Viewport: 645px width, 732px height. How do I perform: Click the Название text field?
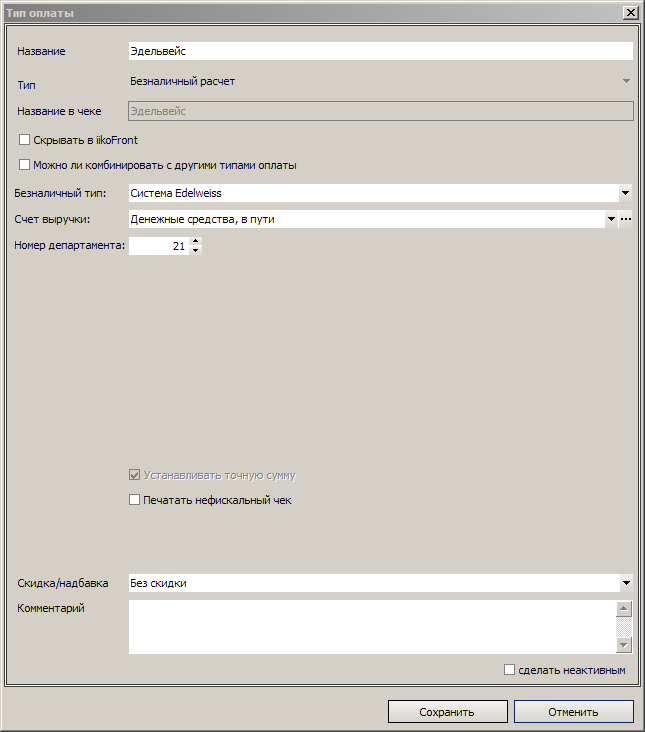381,51
